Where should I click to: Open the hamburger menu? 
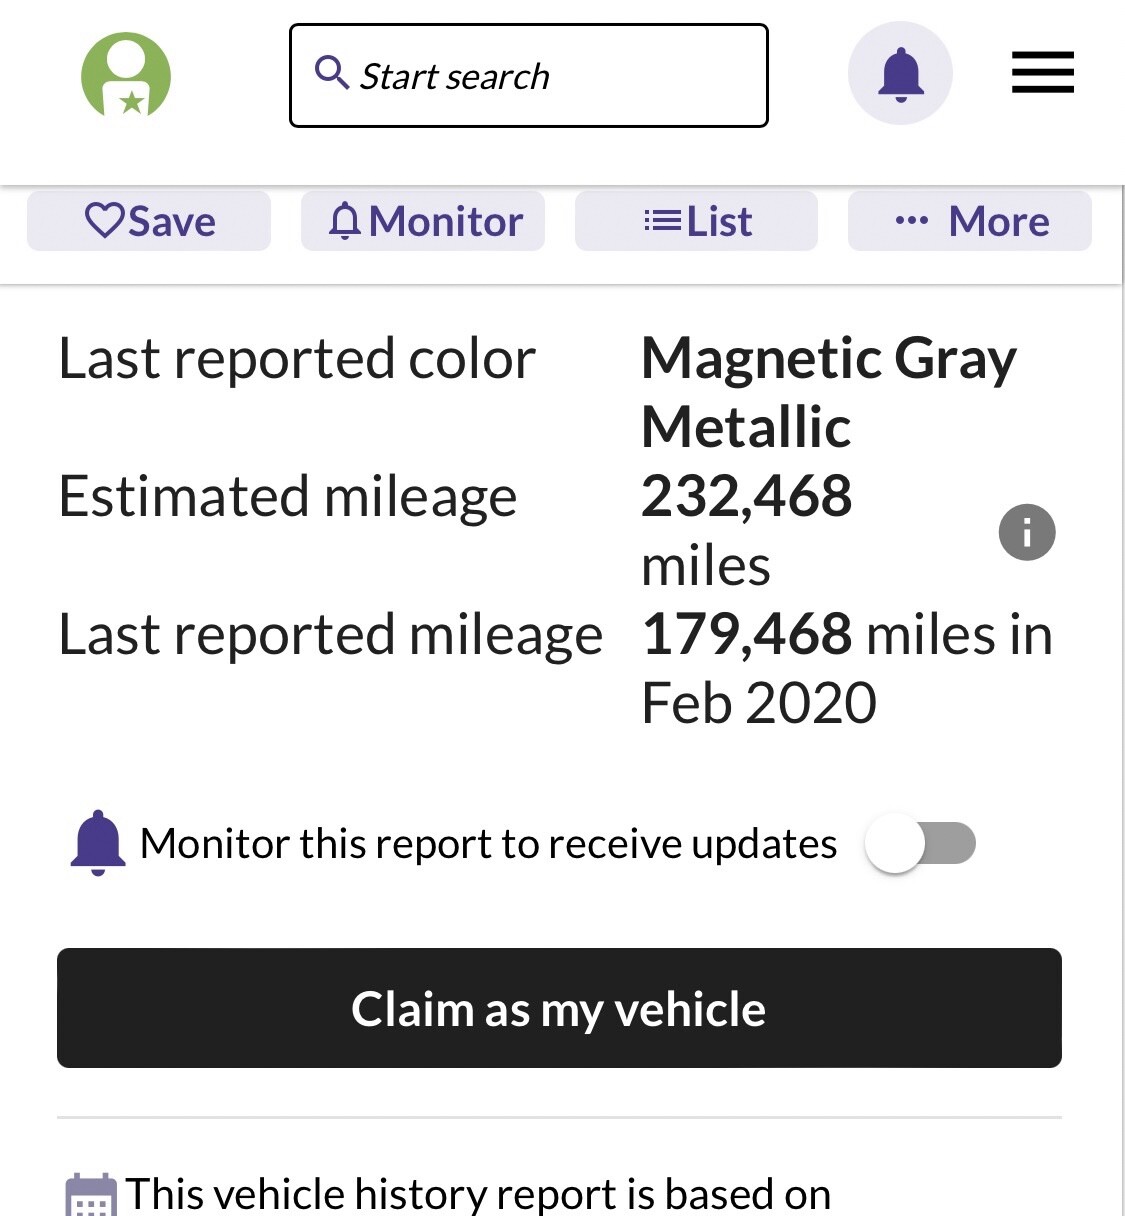pyautogui.click(x=1042, y=73)
